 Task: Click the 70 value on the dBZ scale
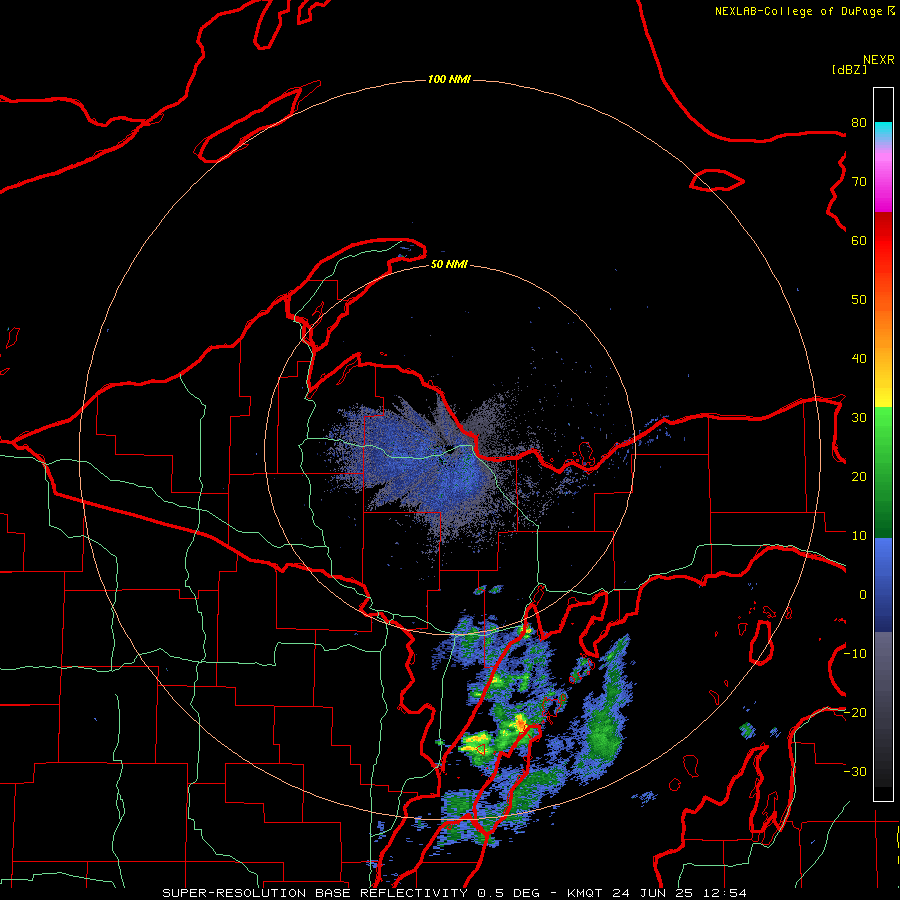coord(859,182)
